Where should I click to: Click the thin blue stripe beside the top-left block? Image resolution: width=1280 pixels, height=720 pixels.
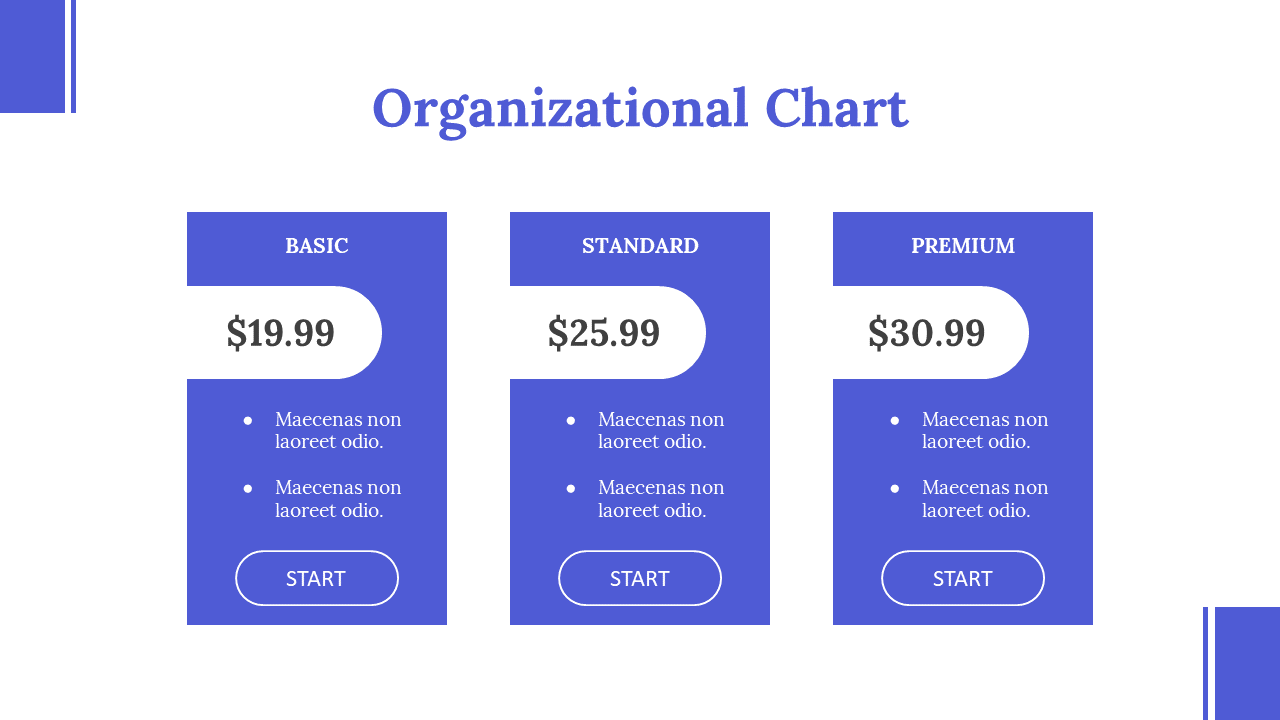pyautogui.click(x=73, y=56)
